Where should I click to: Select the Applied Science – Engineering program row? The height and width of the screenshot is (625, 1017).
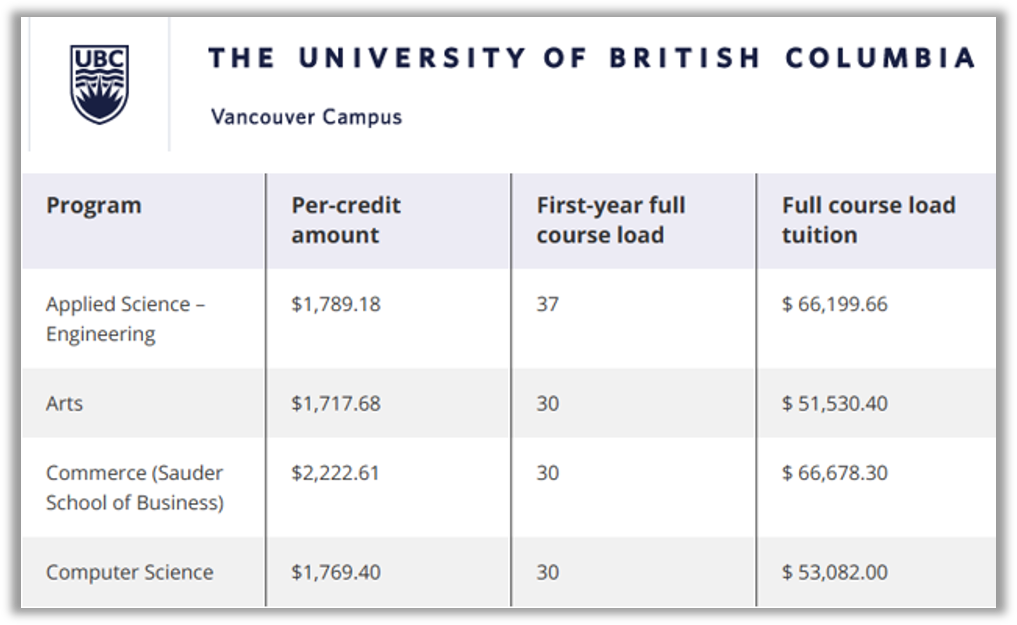[508, 319]
